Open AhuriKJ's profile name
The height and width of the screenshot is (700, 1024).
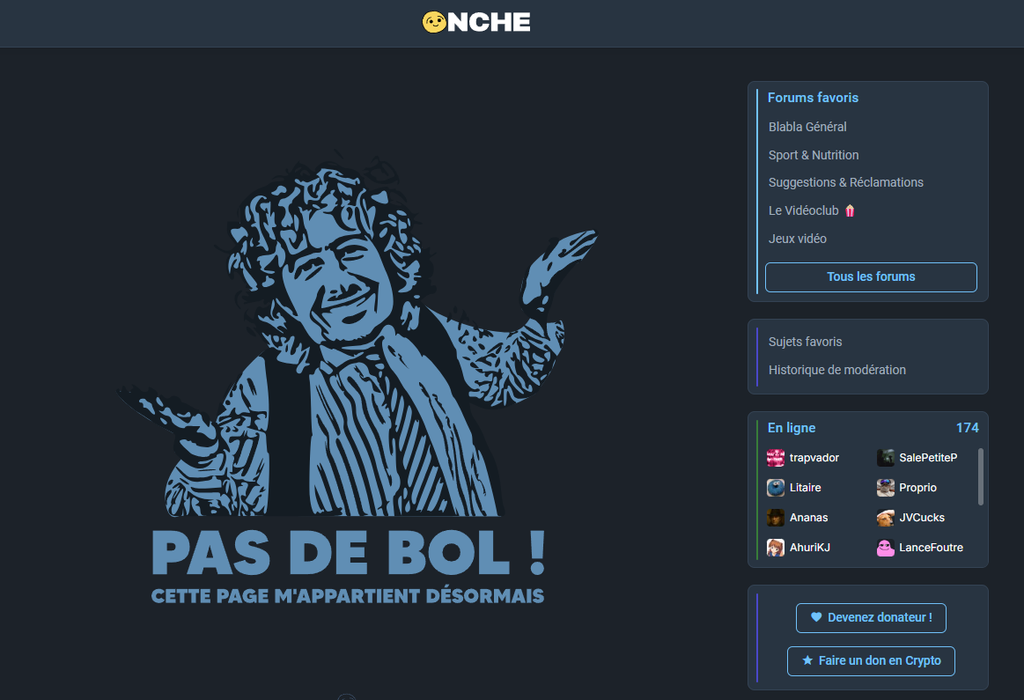pos(810,548)
